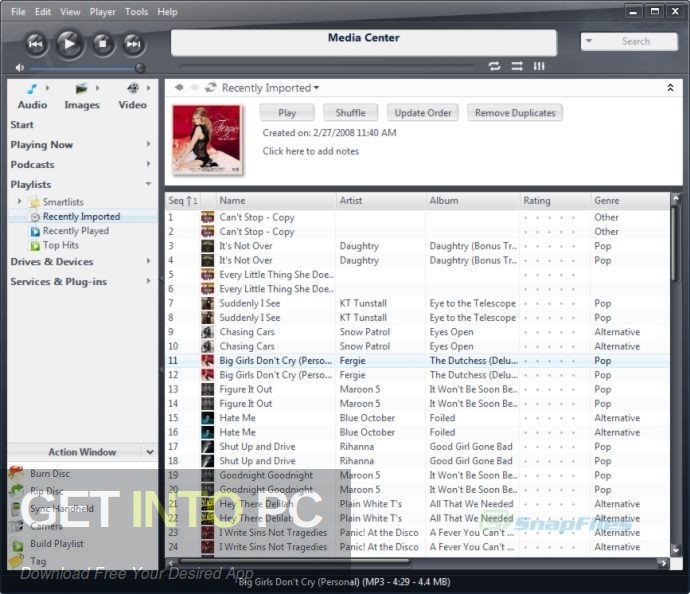The image size is (690, 594).
Task: Expand the arrow next to Images
Action: click(98, 88)
